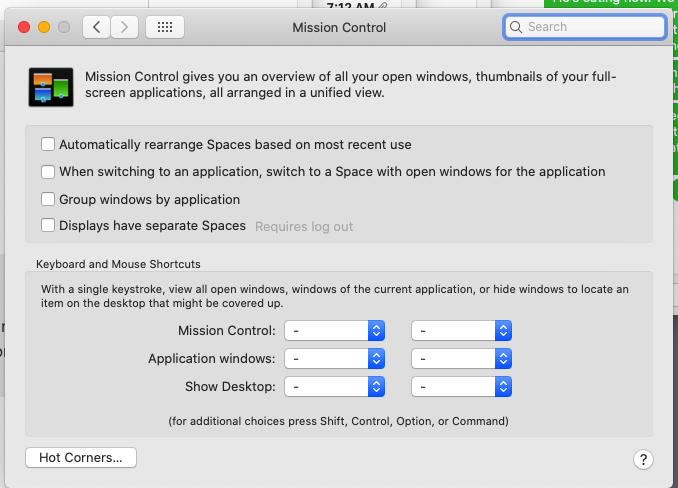Click the 'With a single keystroke' description
The width and height of the screenshot is (678, 488).
[335, 296]
